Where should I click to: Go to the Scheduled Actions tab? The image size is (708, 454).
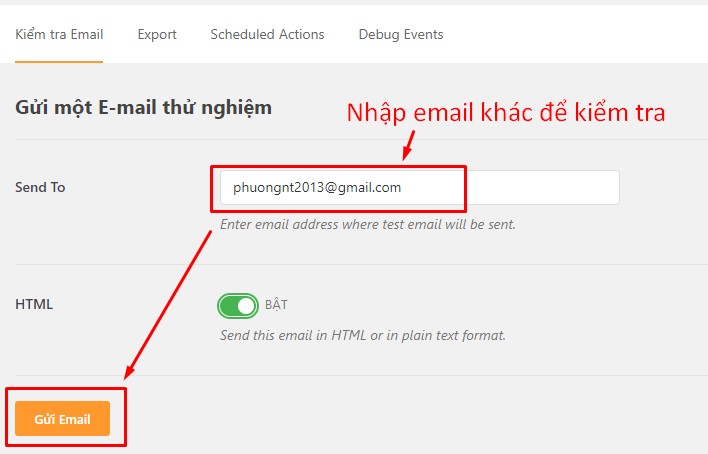point(267,34)
